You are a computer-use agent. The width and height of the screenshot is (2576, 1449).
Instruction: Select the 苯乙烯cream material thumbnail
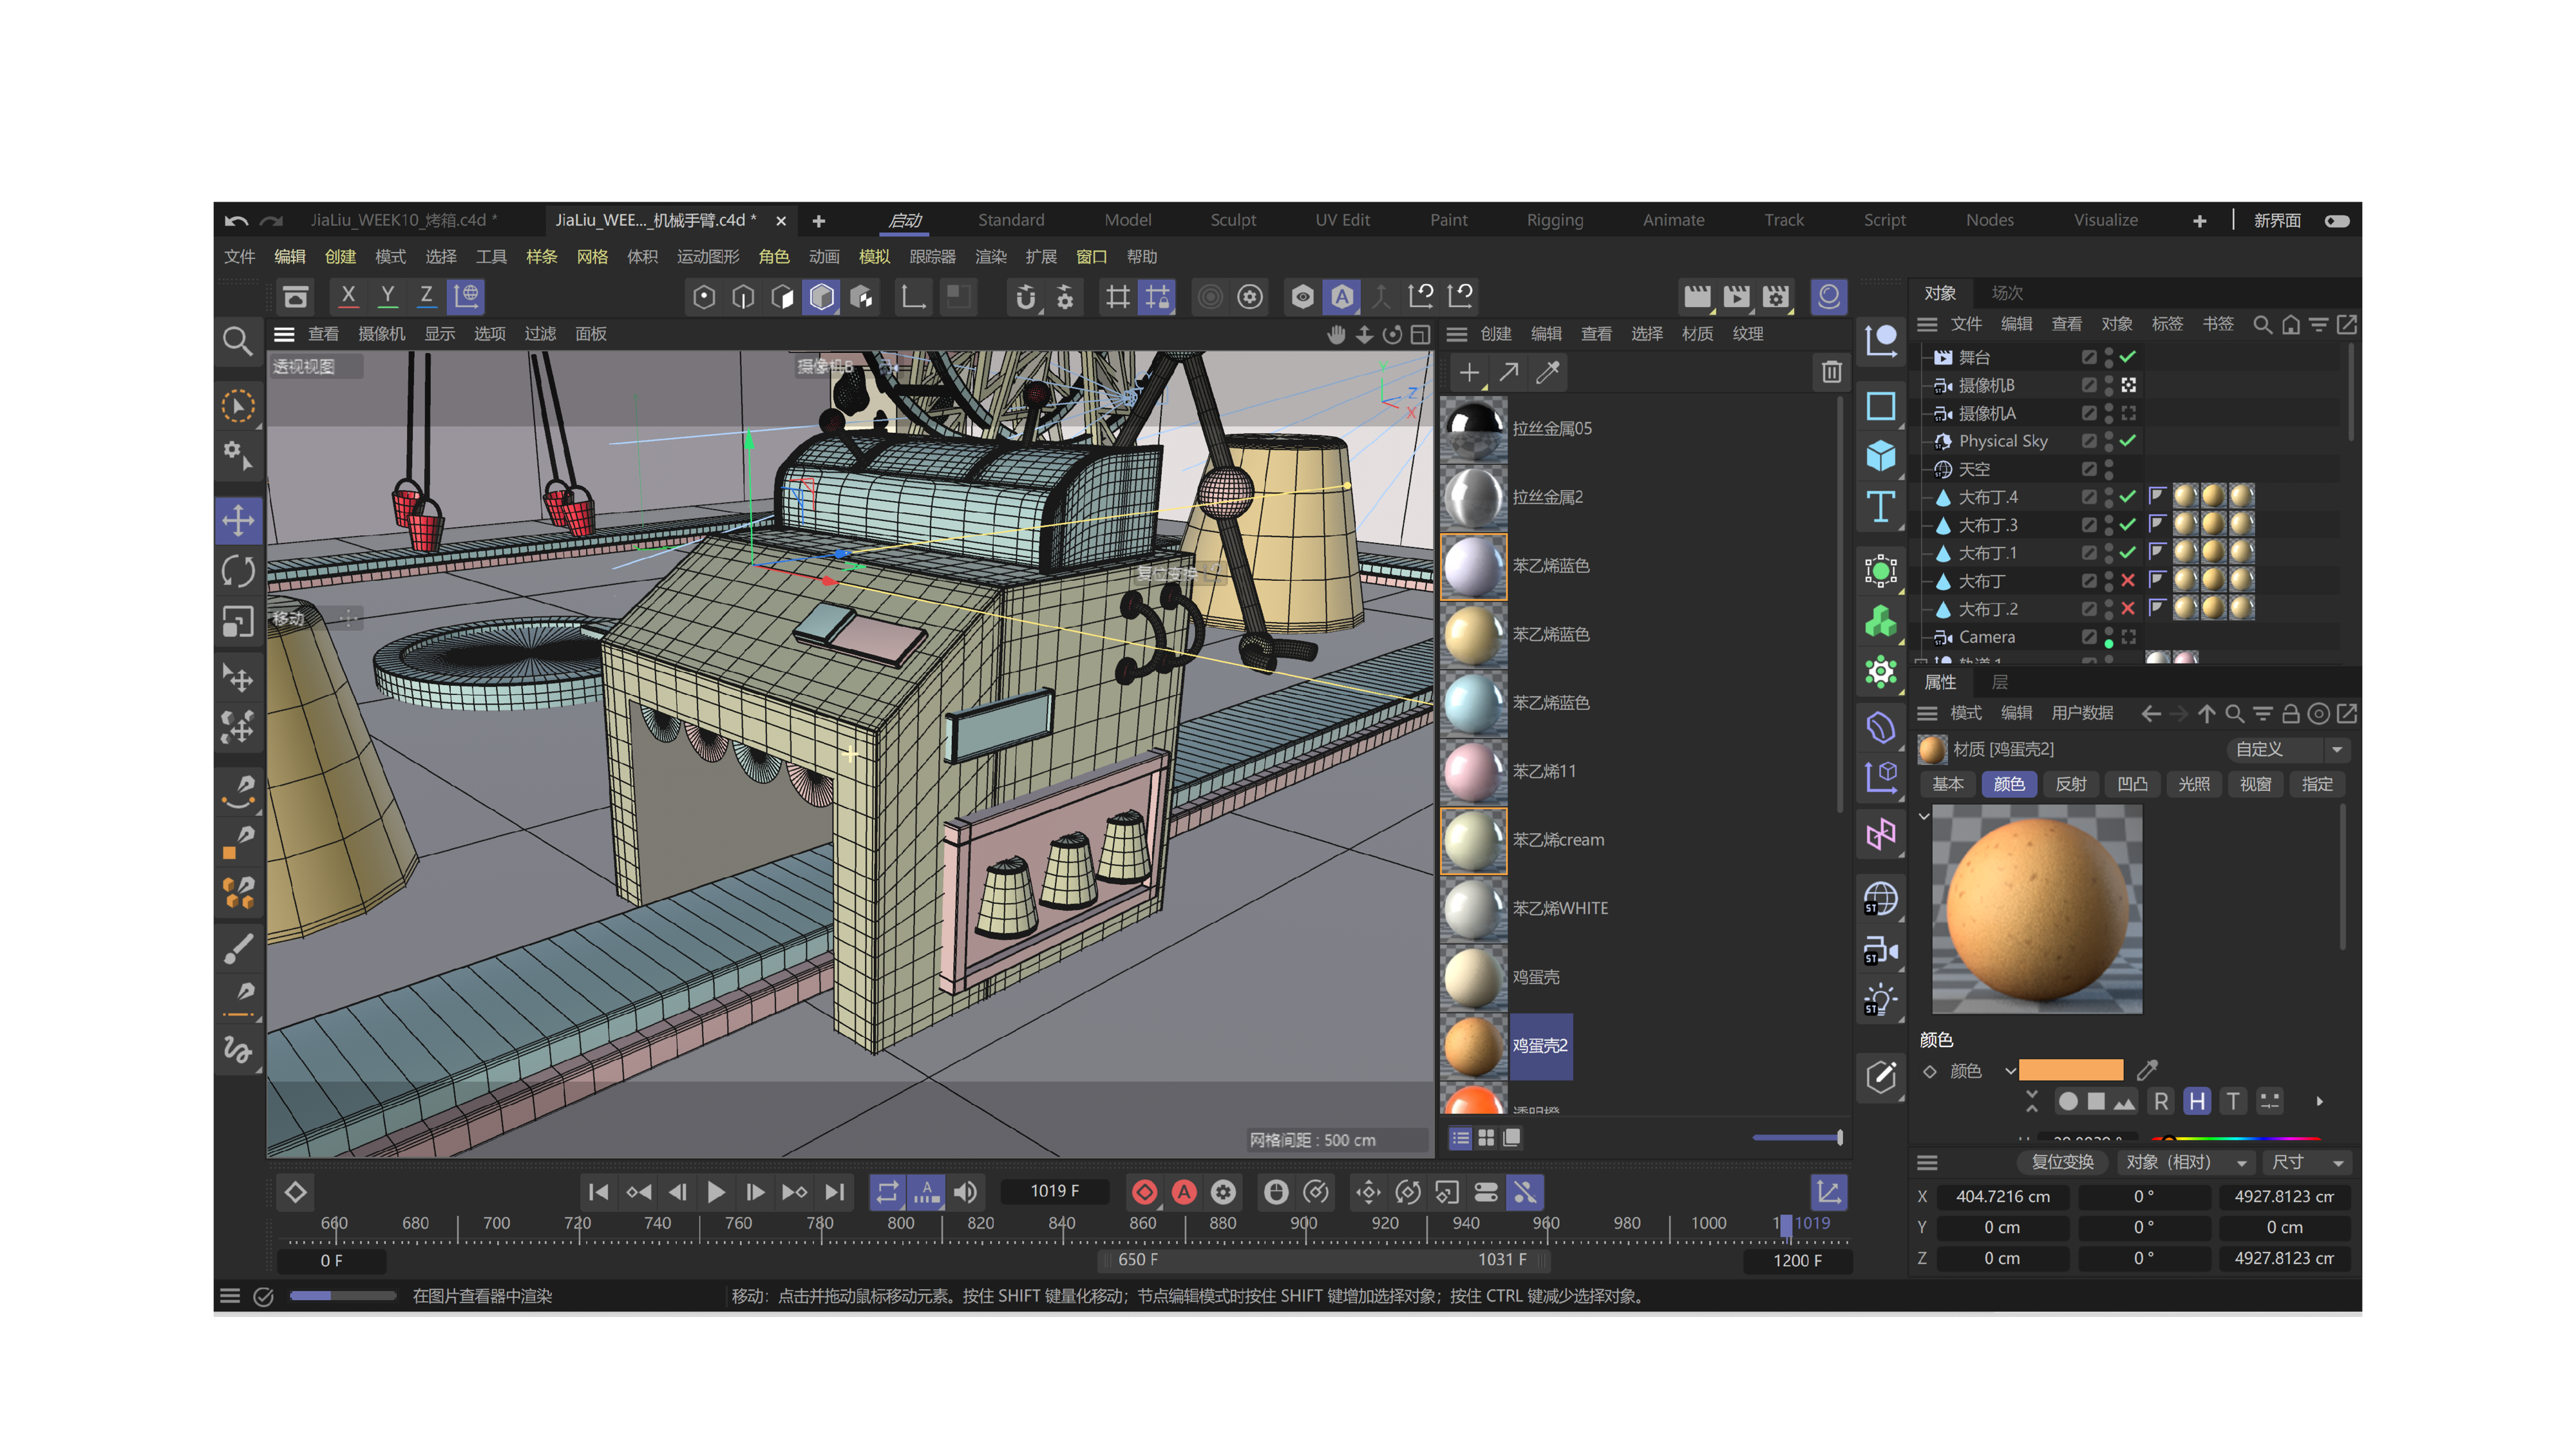click(x=1473, y=840)
